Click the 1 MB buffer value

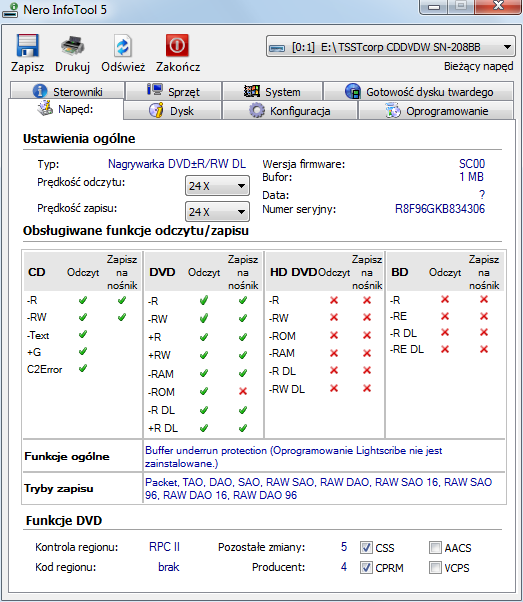click(x=472, y=177)
